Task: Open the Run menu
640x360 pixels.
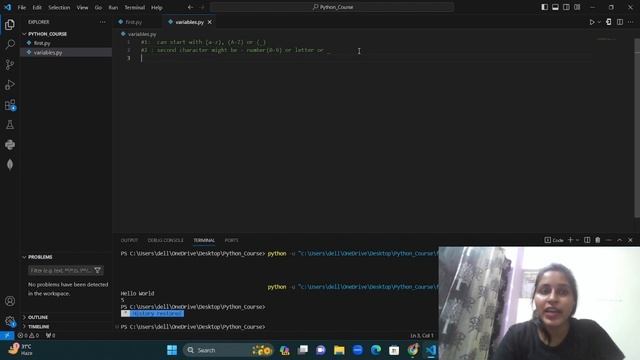Action: tap(113, 7)
